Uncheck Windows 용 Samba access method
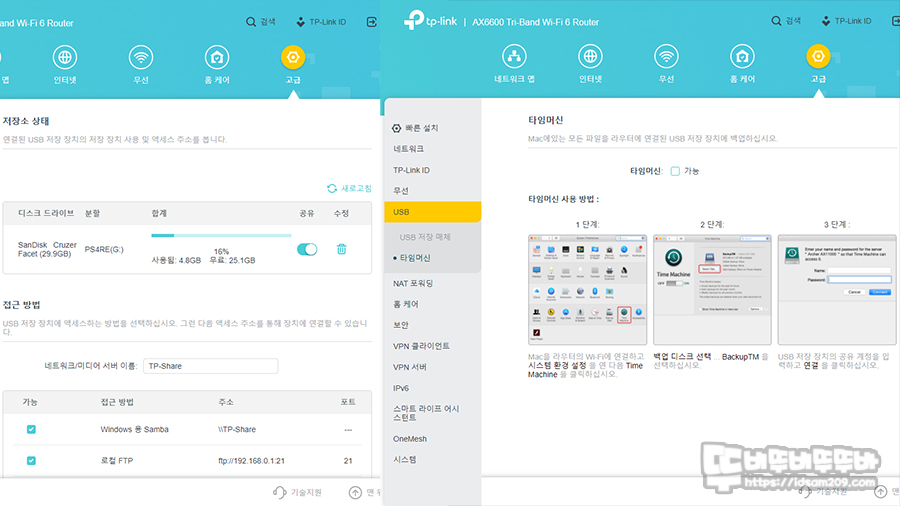 click(31, 429)
